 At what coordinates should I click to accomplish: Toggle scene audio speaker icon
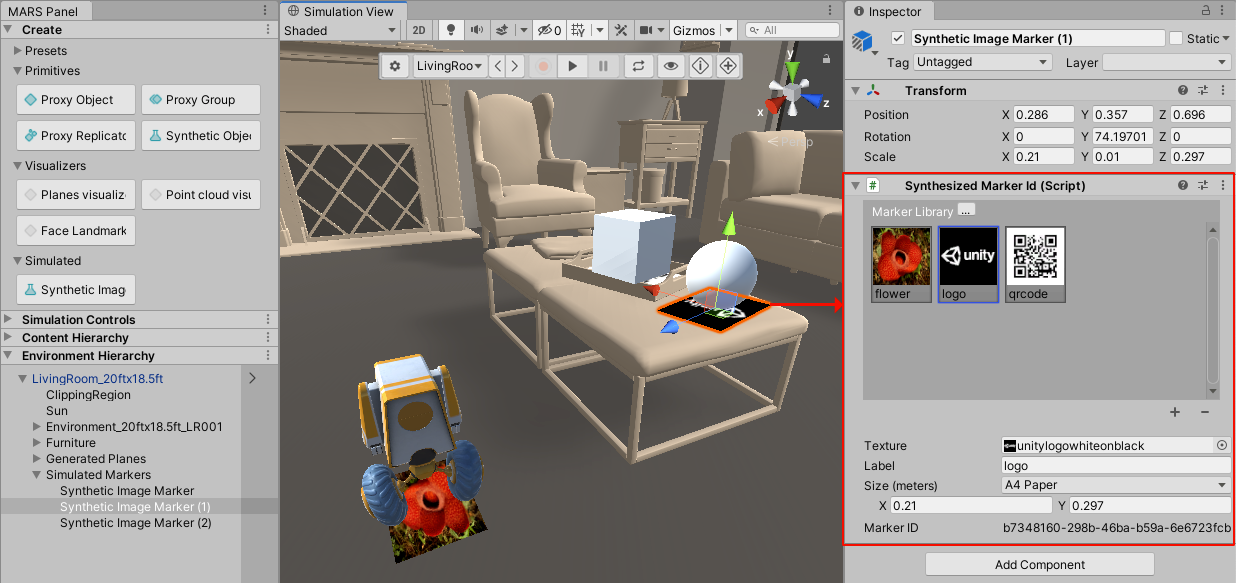tap(476, 30)
